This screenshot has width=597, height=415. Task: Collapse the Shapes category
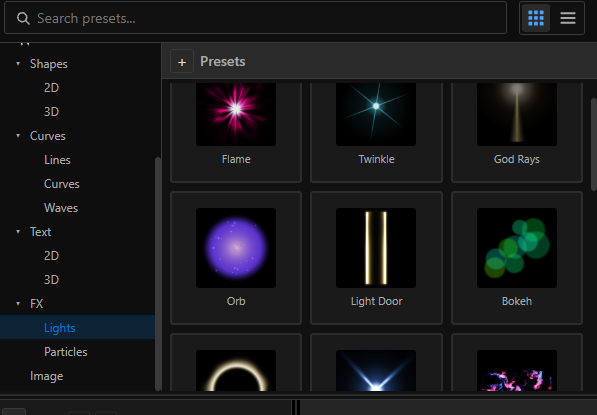point(18,64)
